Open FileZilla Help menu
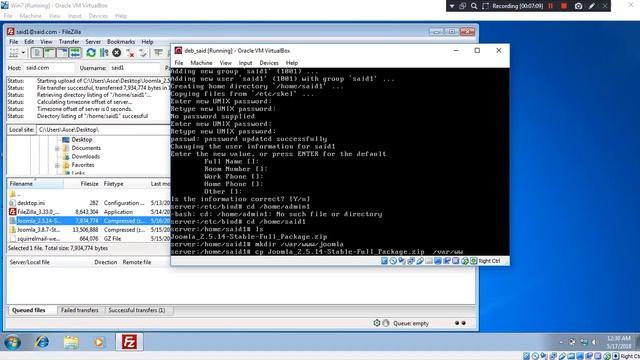 pyautogui.click(x=147, y=42)
